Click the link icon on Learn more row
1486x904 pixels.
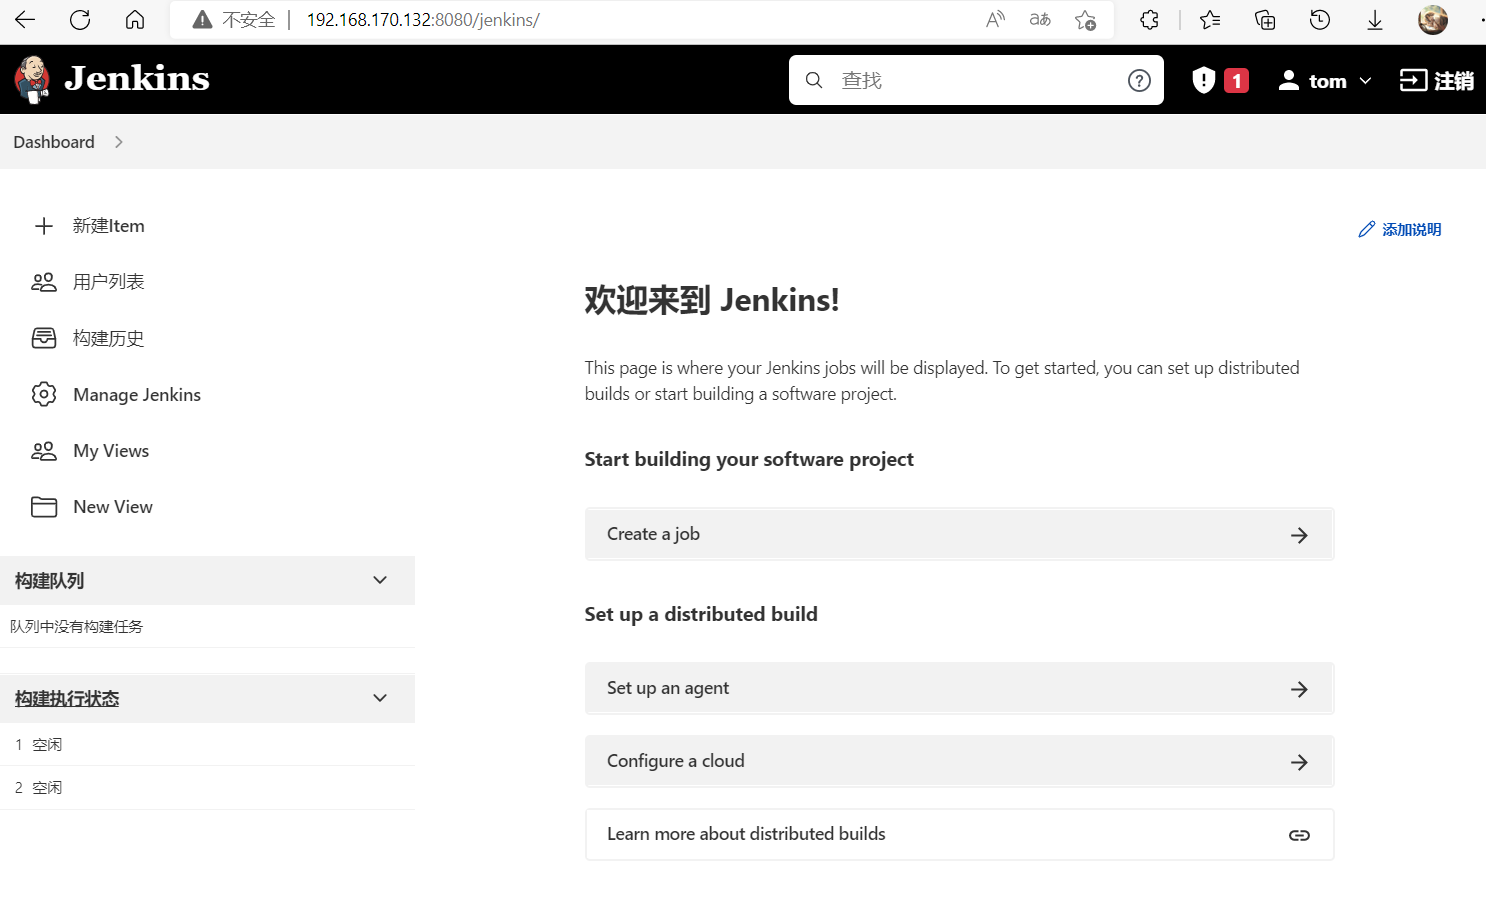pyautogui.click(x=1299, y=835)
